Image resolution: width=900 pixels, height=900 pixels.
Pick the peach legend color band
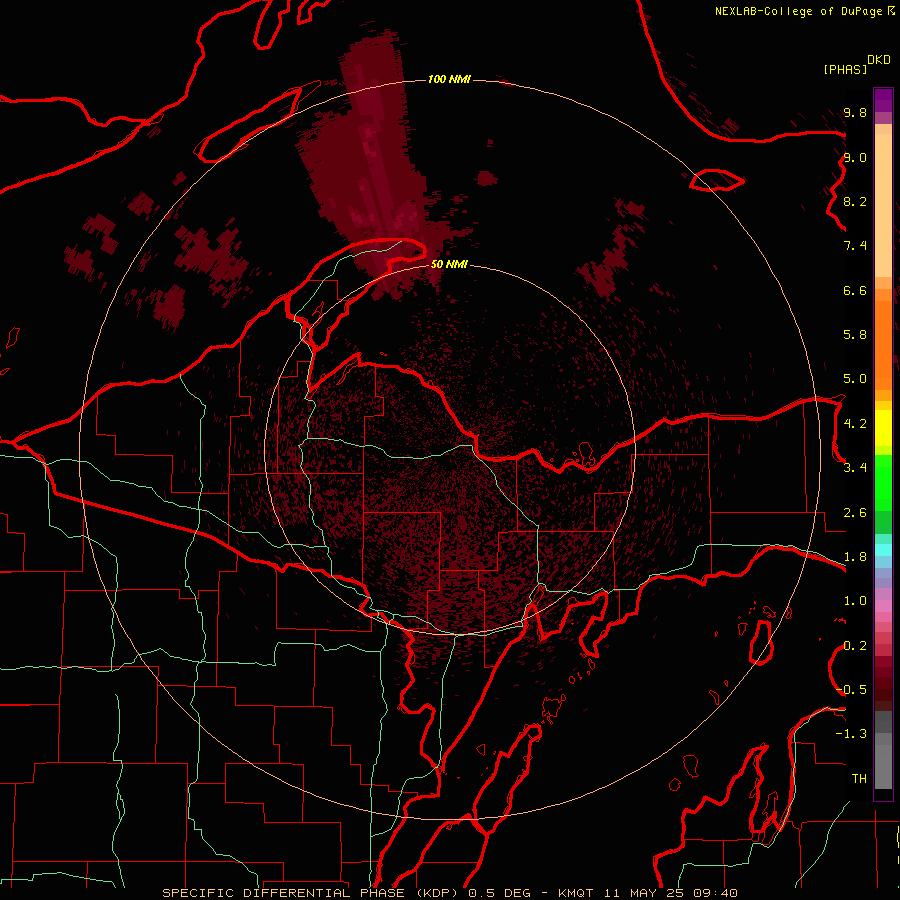click(x=883, y=207)
